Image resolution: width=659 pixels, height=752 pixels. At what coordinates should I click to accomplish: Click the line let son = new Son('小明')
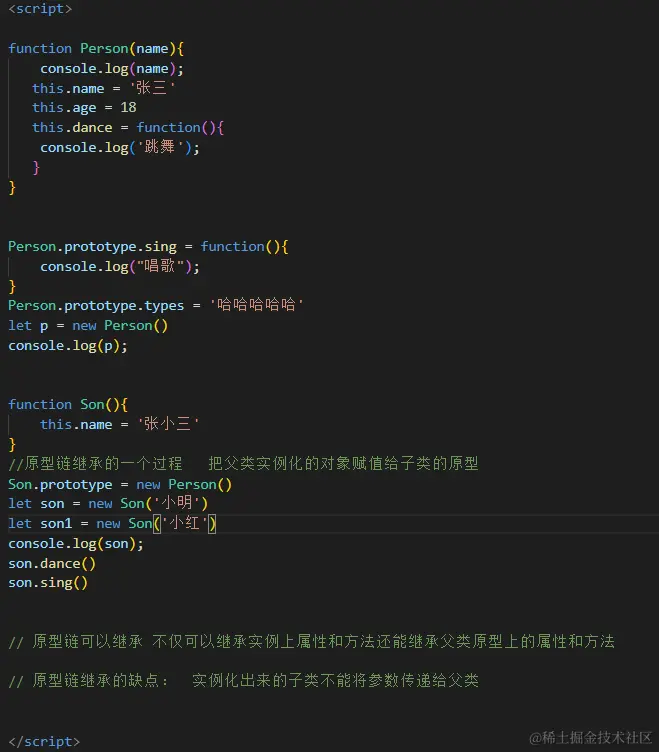(x=108, y=504)
